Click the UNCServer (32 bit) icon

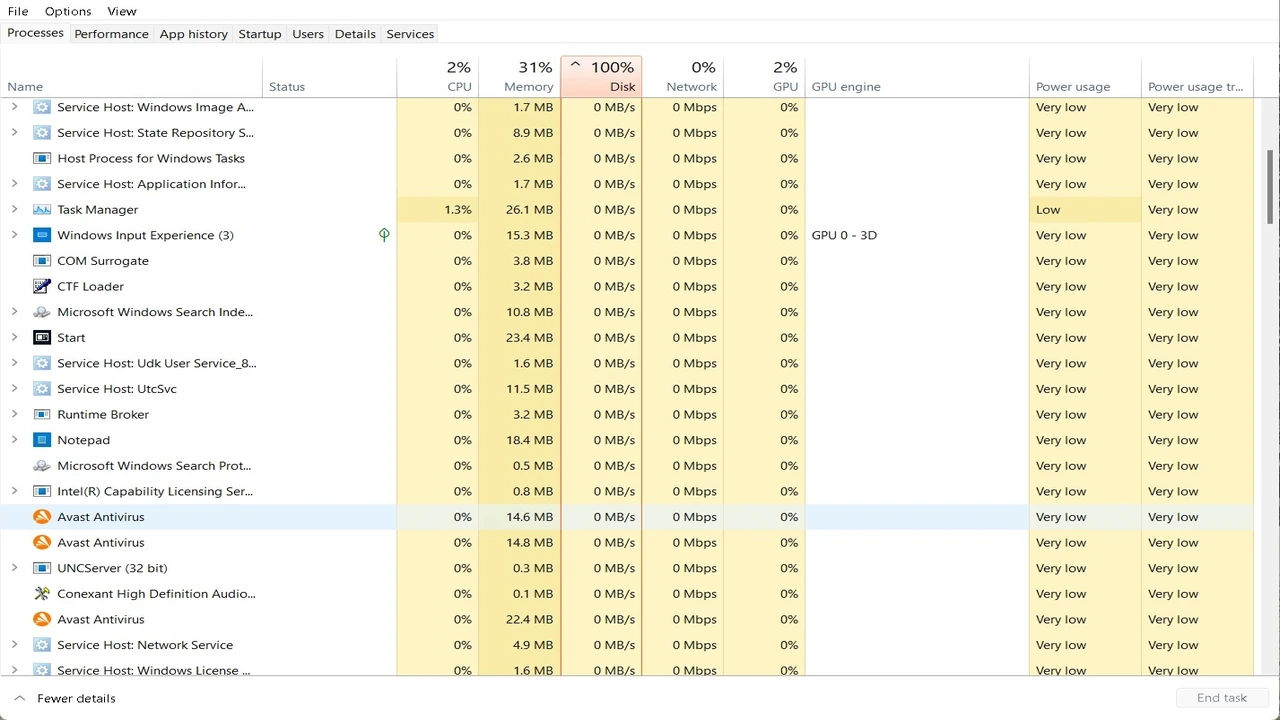tap(42, 568)
